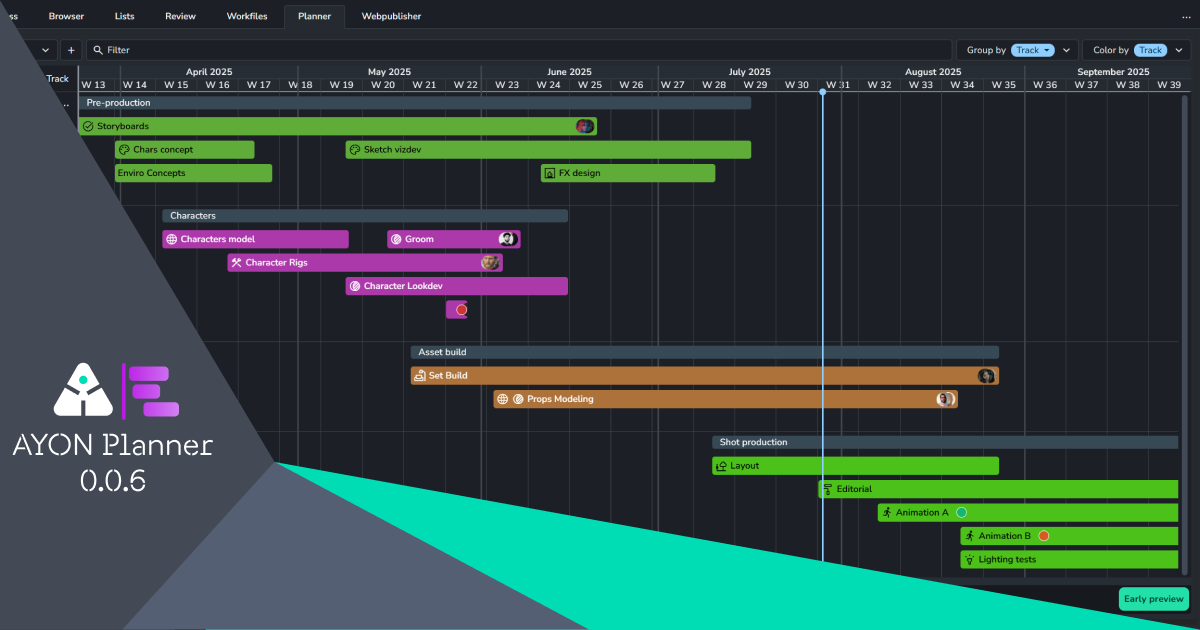Expand the chevron beside Color by
1200x630 pixels.
coord(1179,50)
